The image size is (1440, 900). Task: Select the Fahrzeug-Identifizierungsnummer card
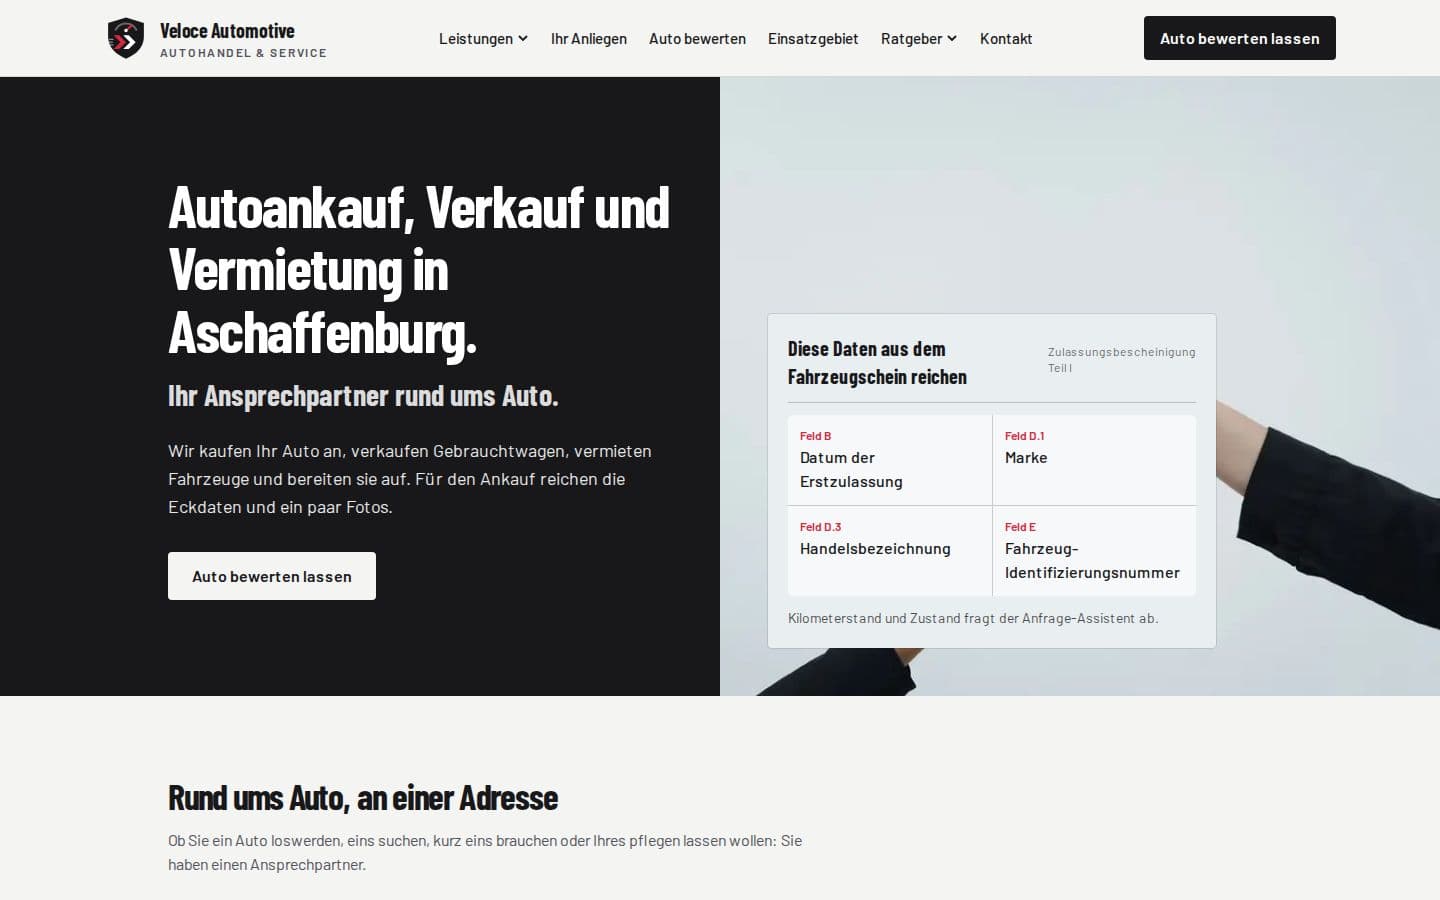(x=1094, y=551)
